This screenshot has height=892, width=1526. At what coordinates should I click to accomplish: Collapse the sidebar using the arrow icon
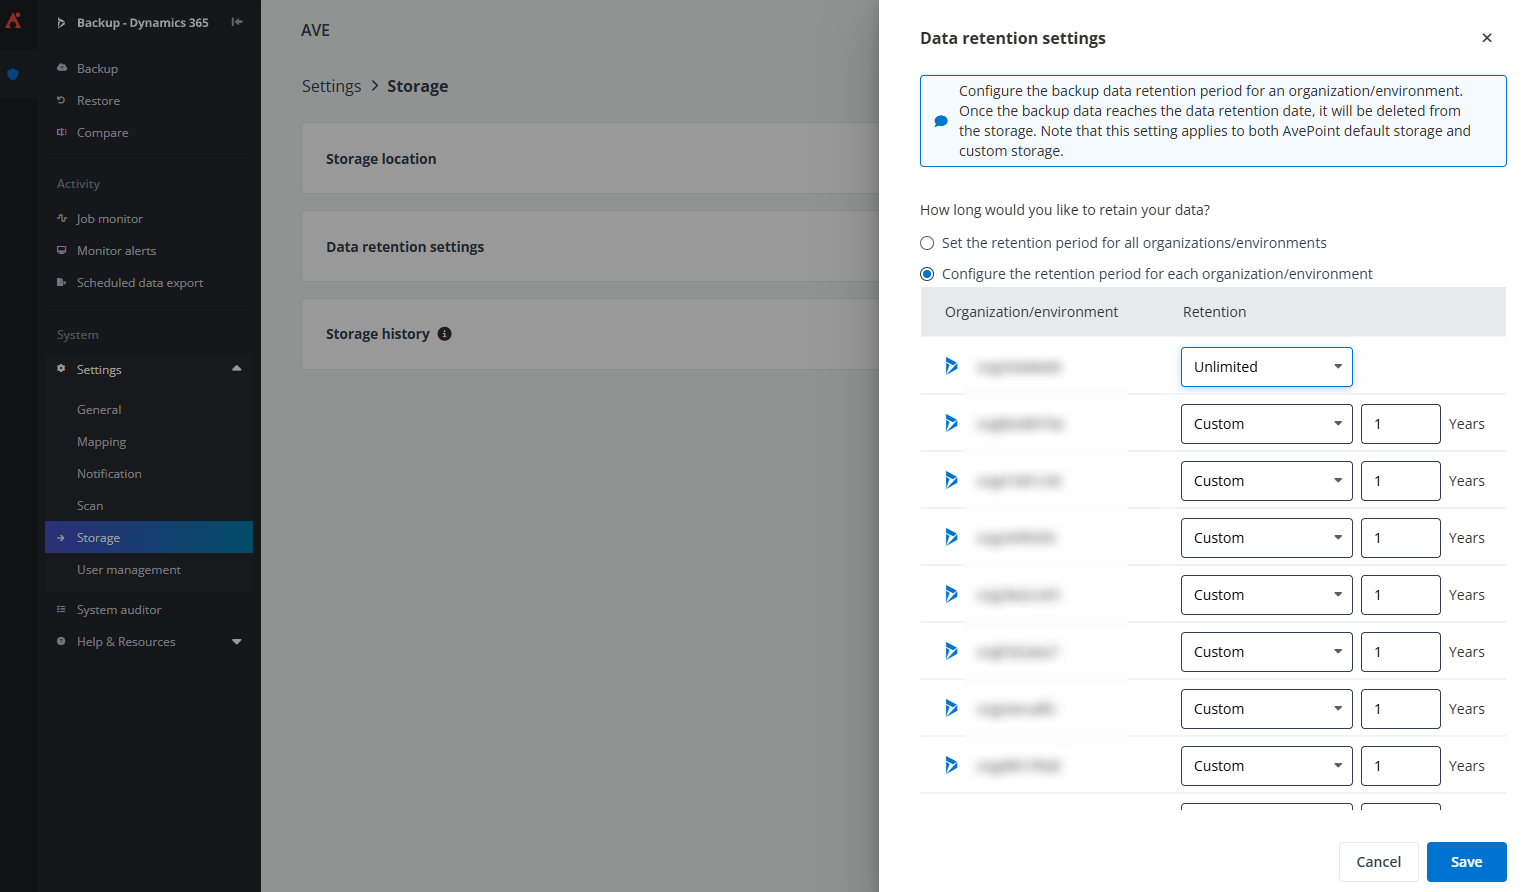pos(236,22)
